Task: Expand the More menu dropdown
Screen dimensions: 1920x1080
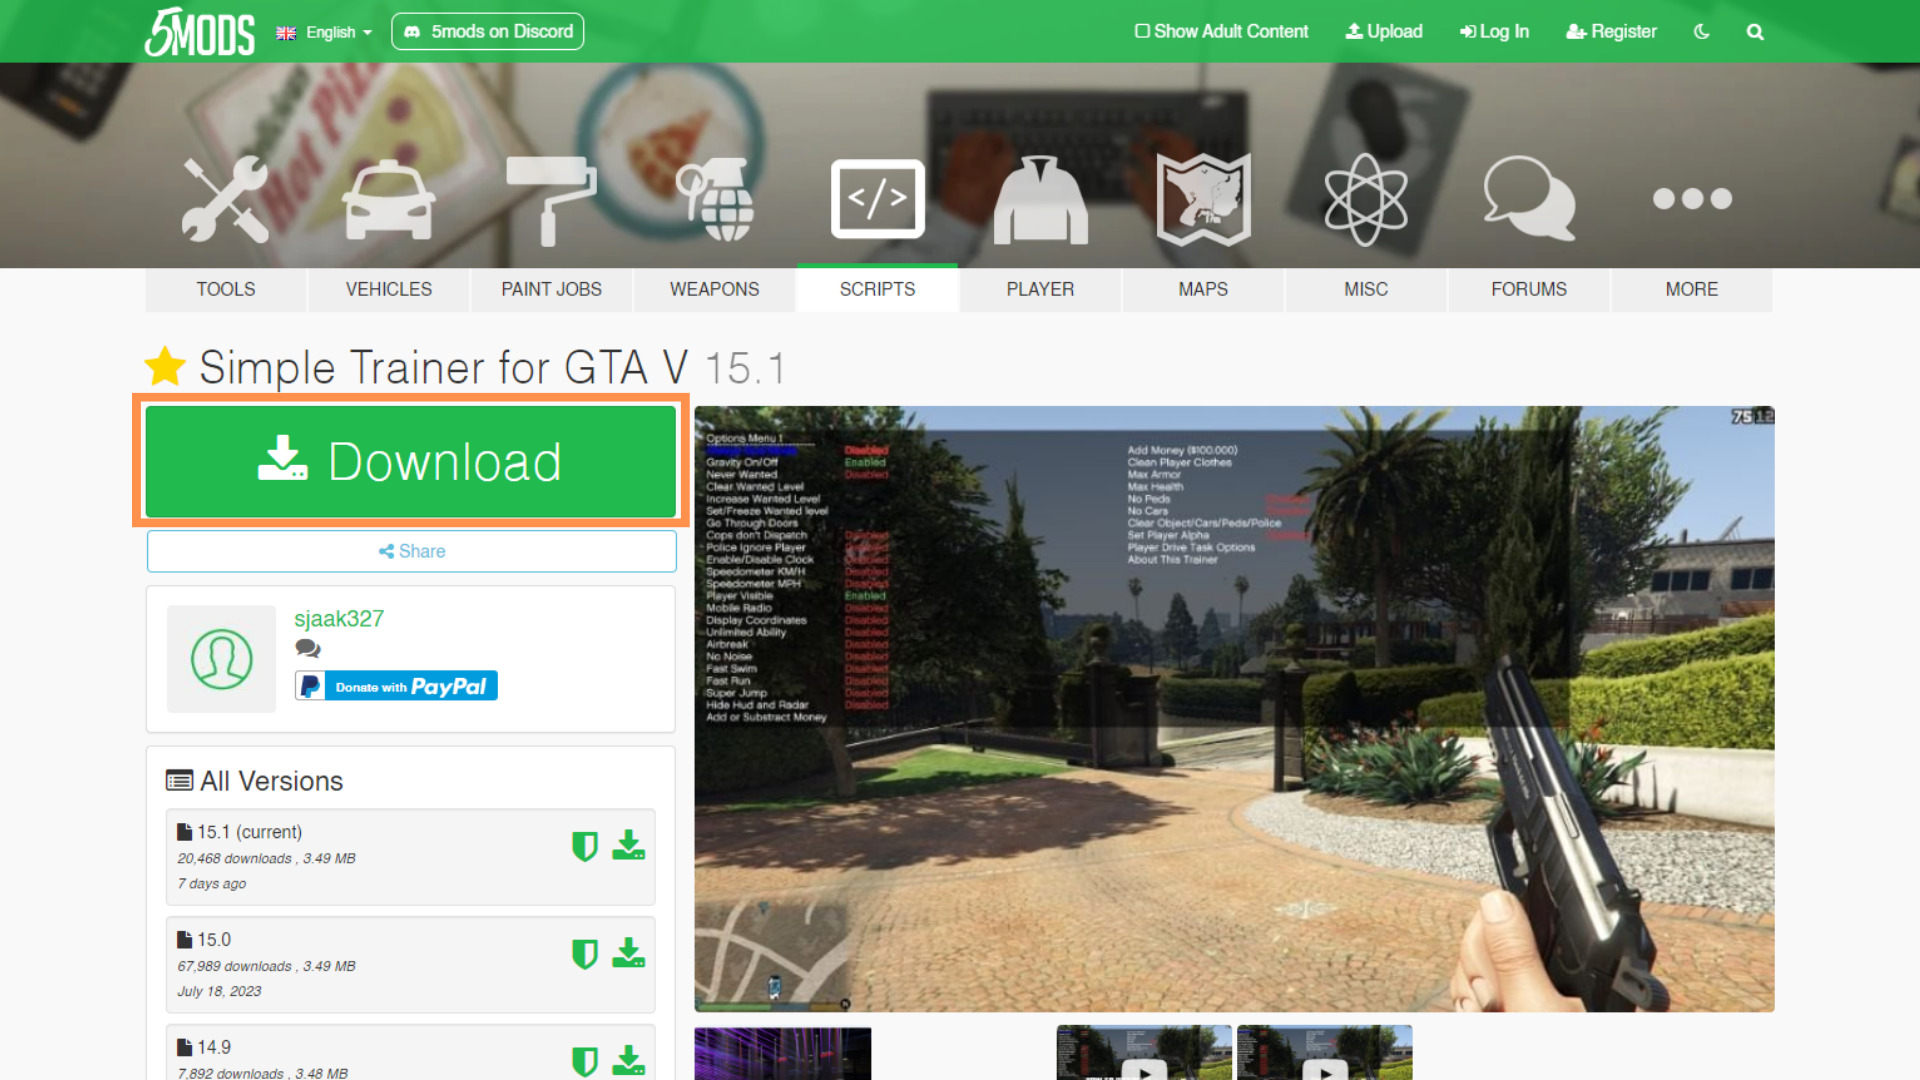Action: (x=1692, y=289)
